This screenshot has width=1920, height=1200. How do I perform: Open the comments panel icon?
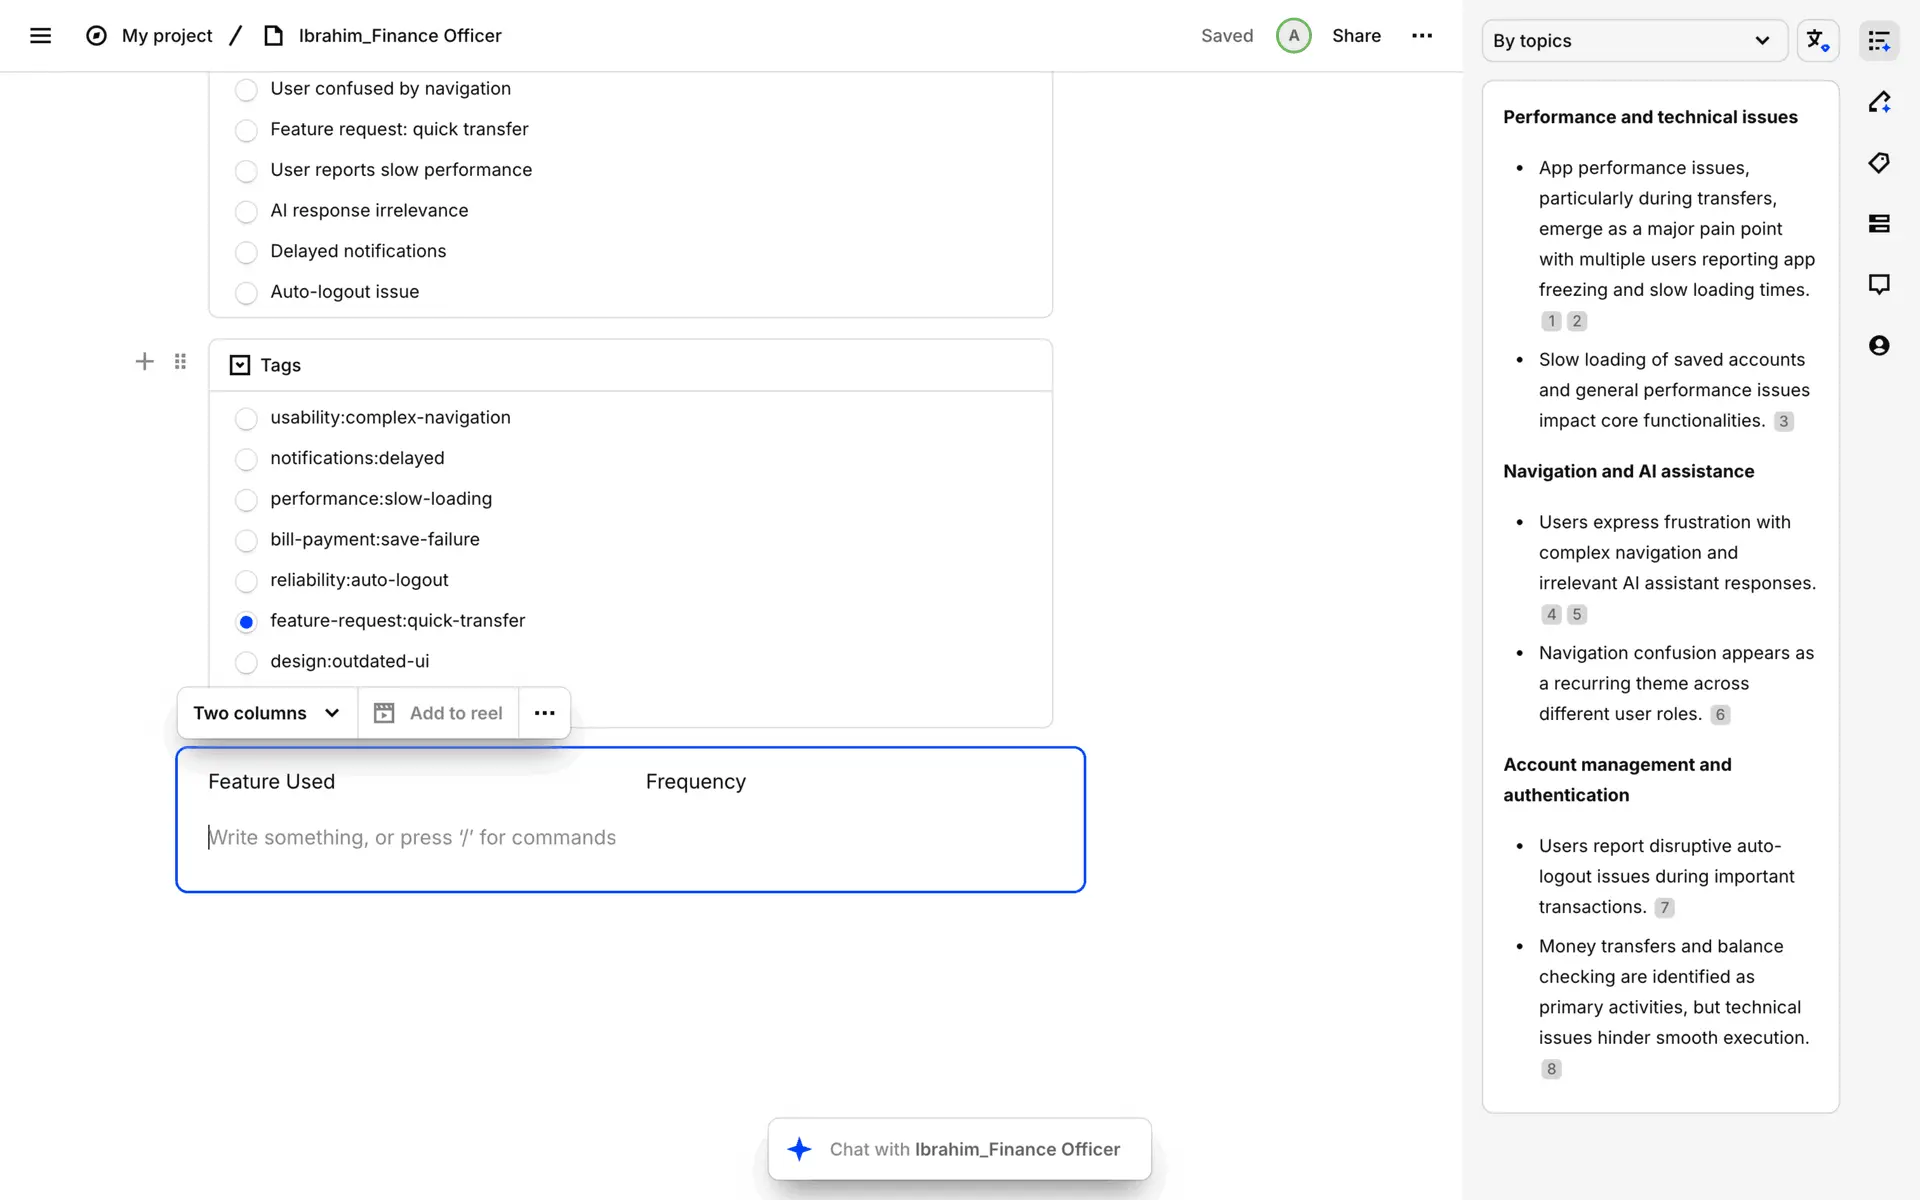[x=1879, y=284]
